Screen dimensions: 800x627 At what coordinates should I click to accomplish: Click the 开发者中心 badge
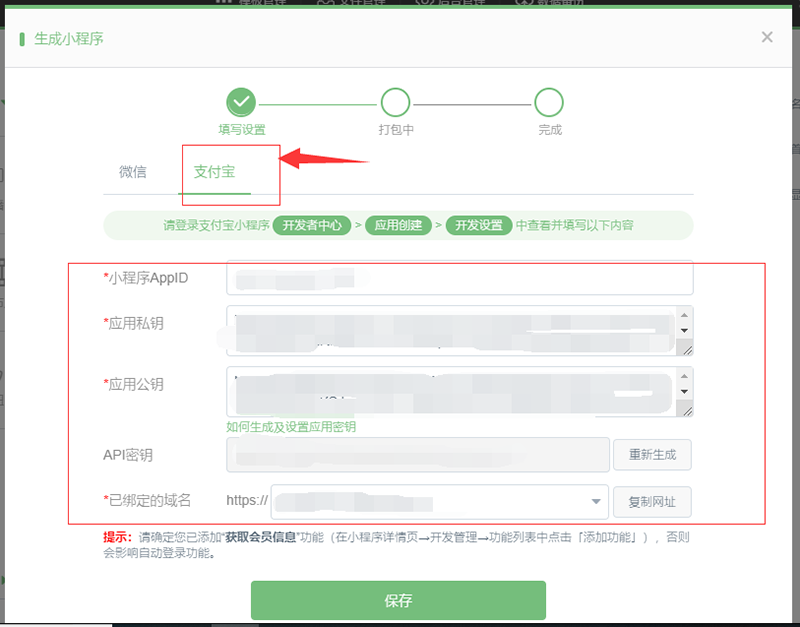coord(310,225)
